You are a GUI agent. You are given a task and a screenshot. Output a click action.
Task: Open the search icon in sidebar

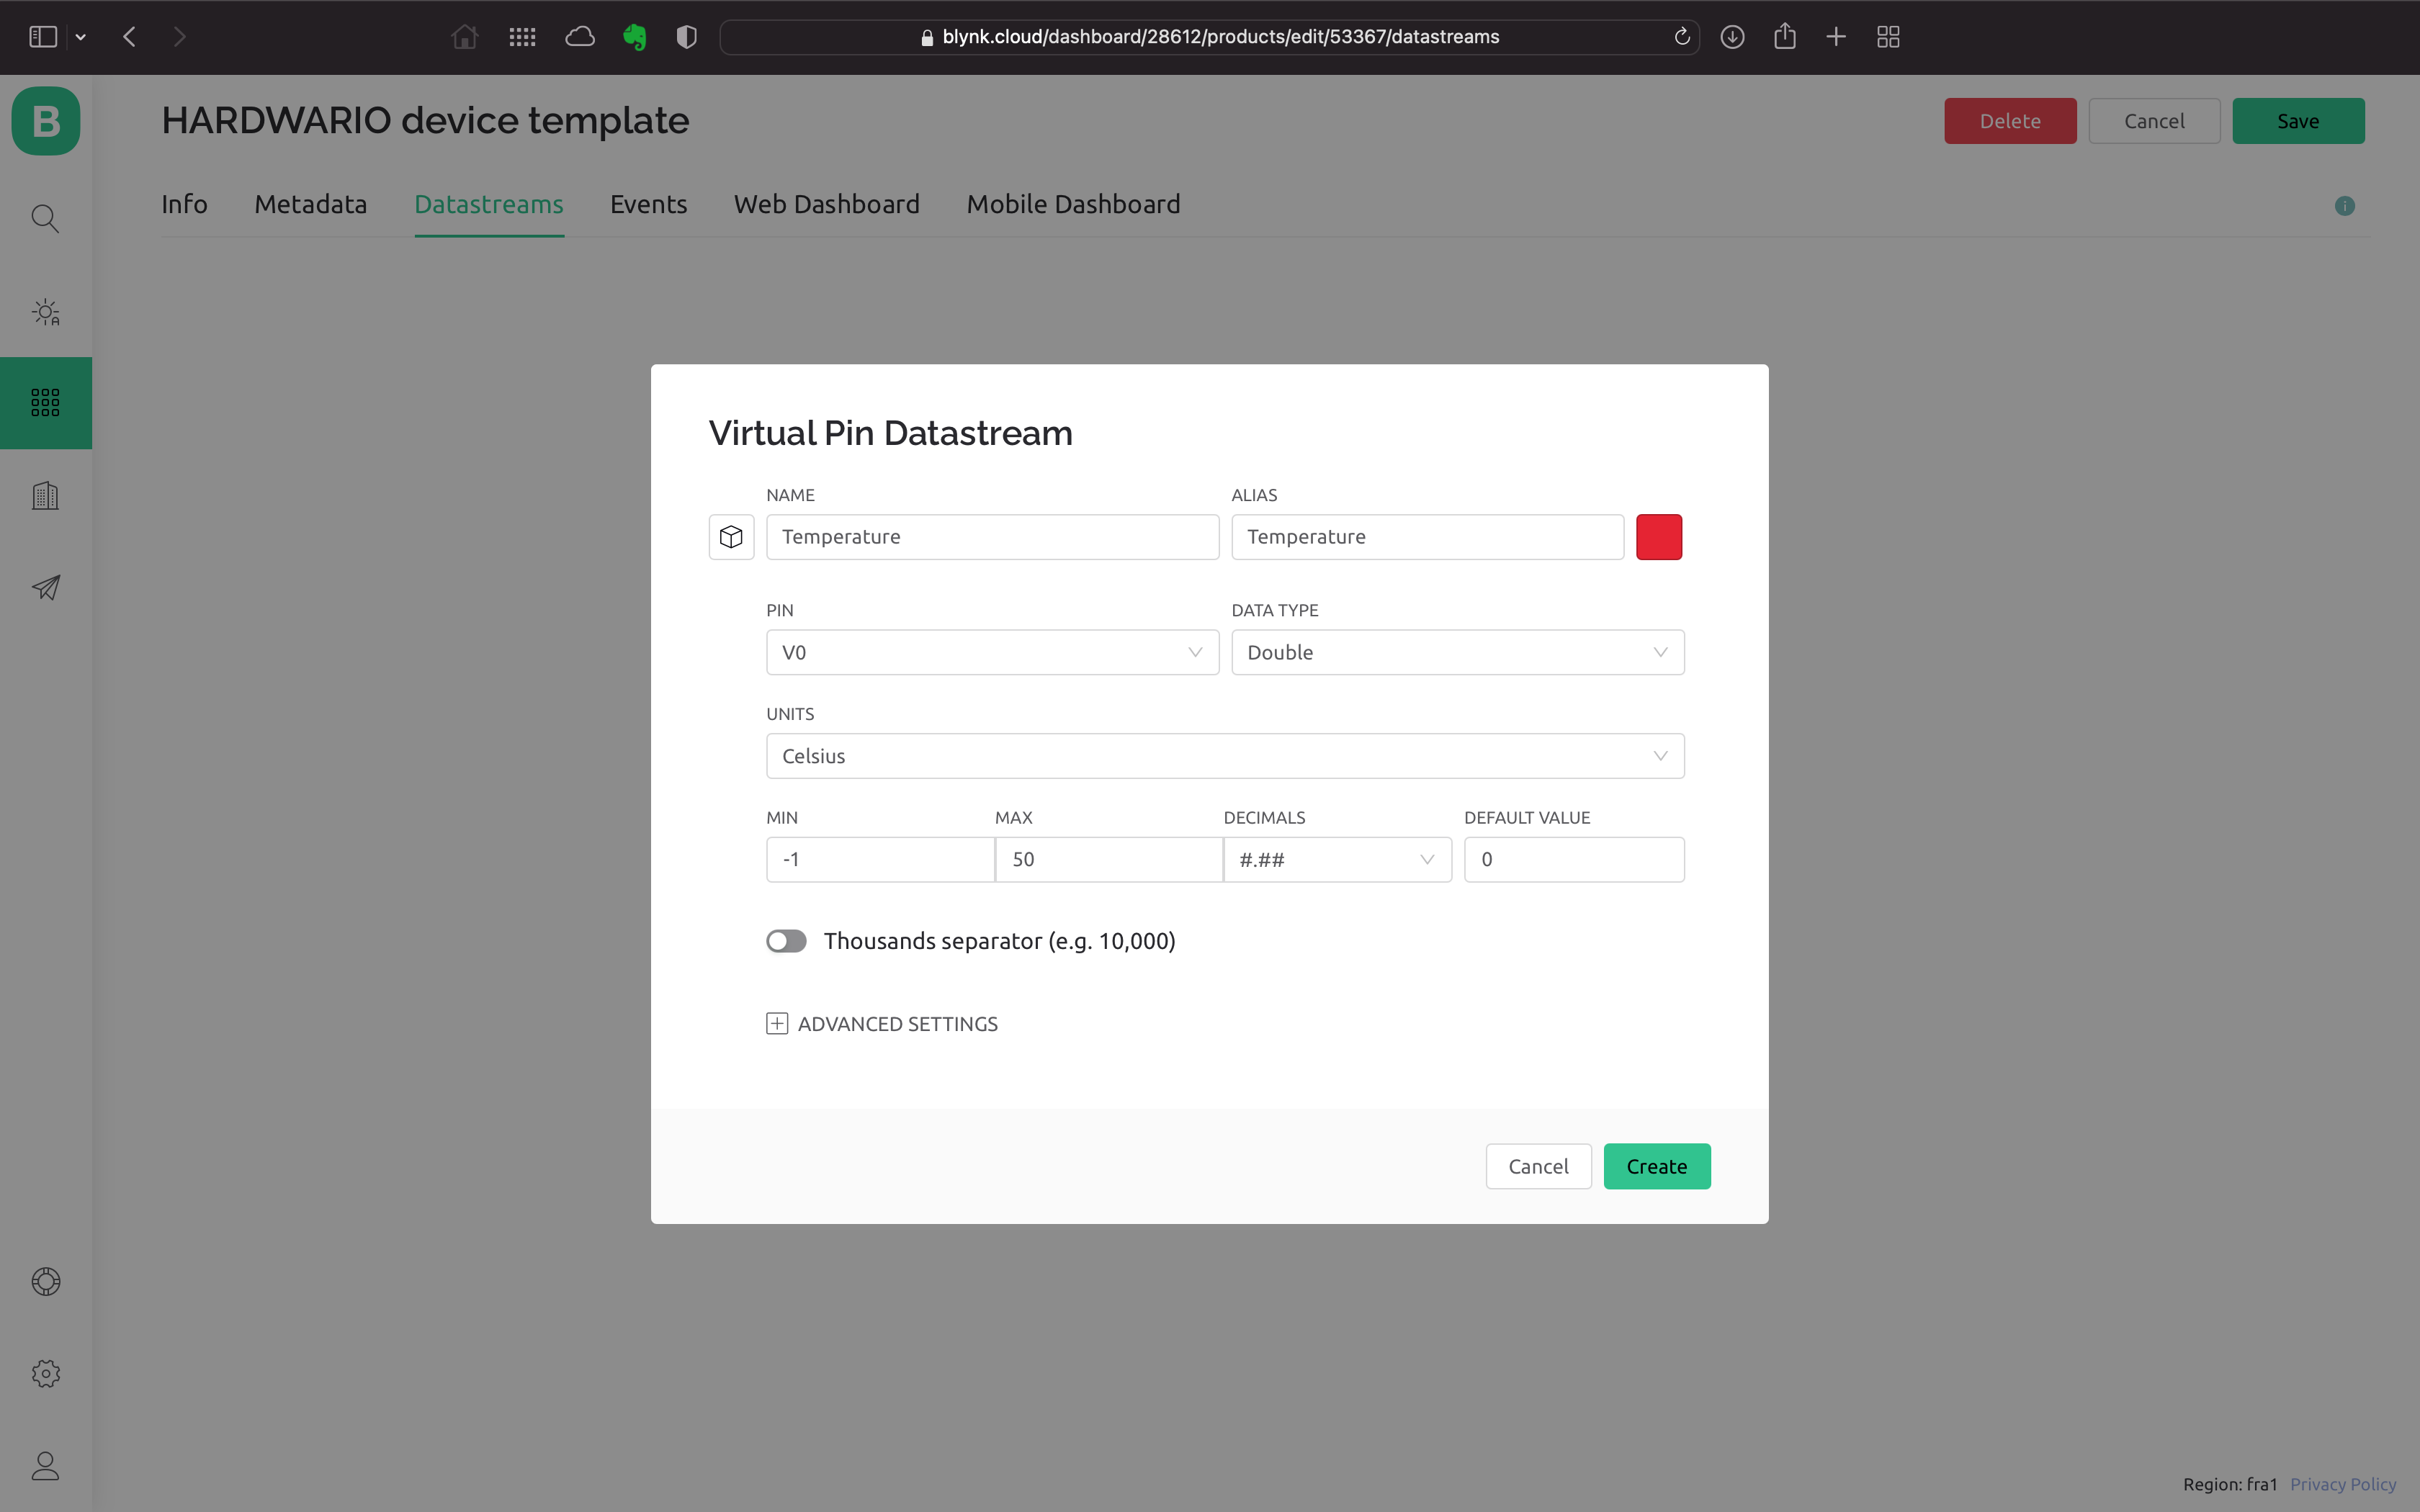45,219
